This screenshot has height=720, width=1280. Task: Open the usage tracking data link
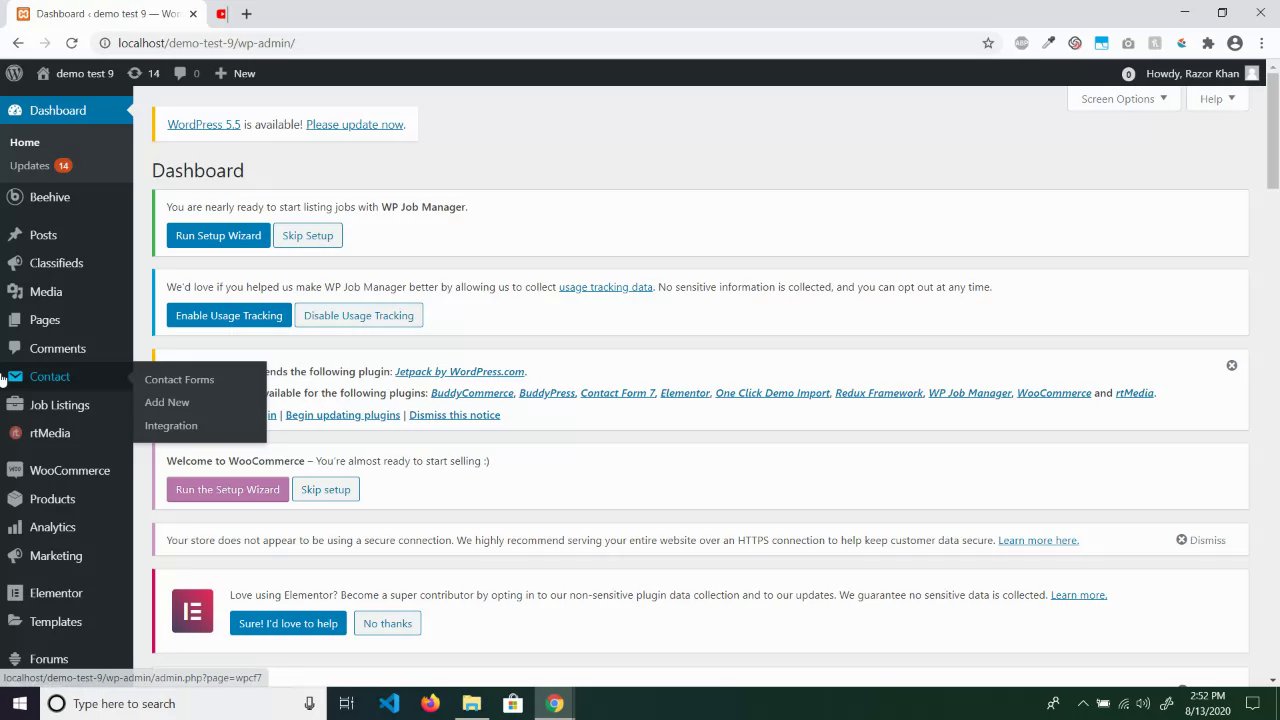pos(605,287)
